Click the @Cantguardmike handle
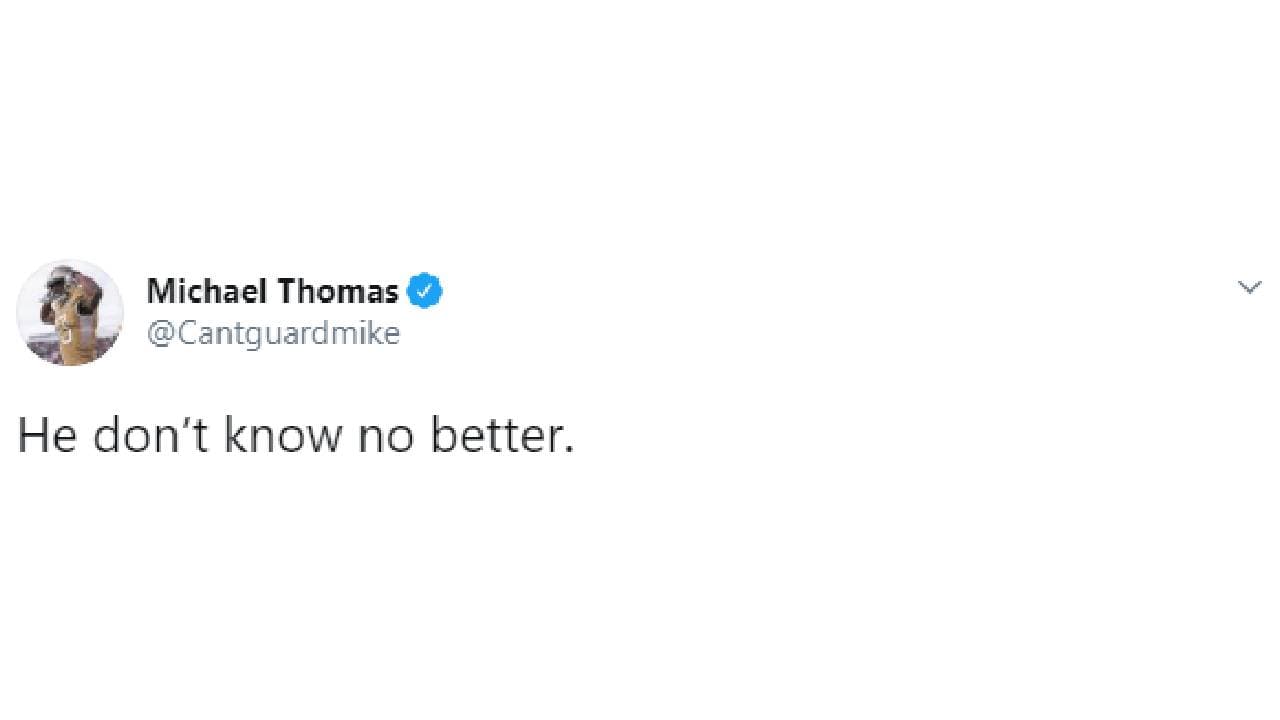This screenshot has width=1280, height=720. [273, 333]
